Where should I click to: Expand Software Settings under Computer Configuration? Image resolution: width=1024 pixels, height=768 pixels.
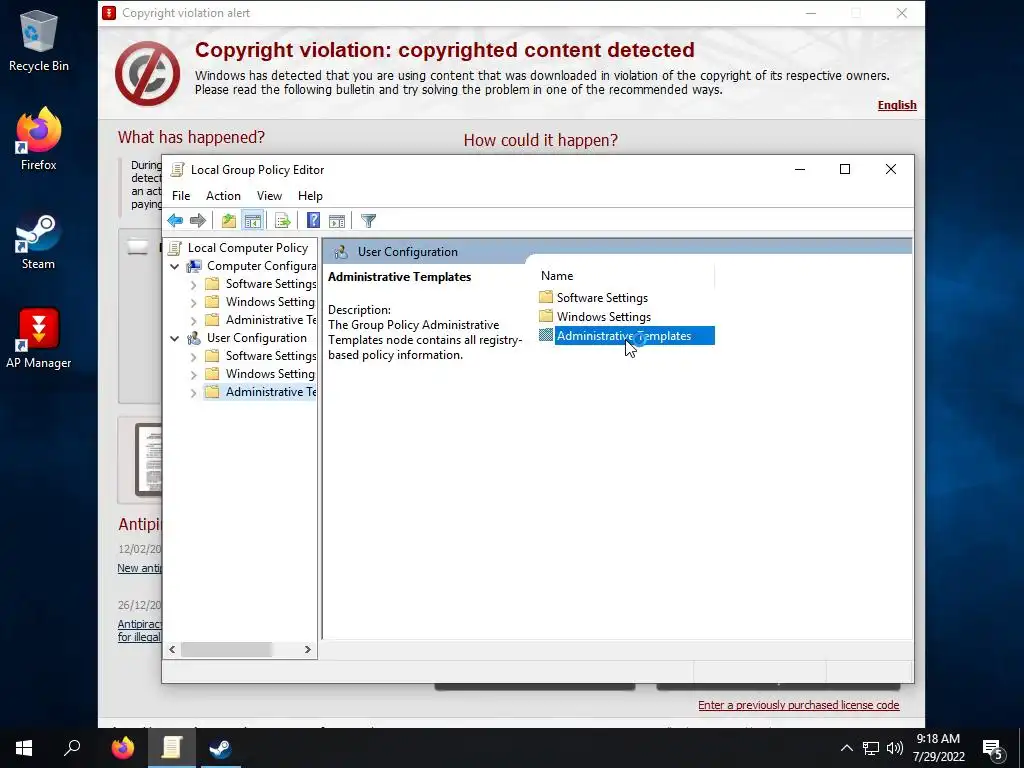193,285
